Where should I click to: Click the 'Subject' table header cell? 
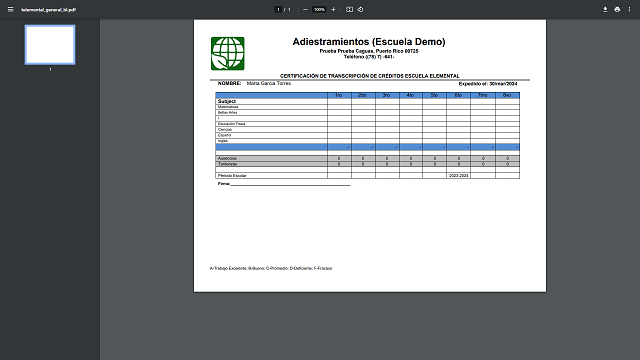[x=271, y=101]
